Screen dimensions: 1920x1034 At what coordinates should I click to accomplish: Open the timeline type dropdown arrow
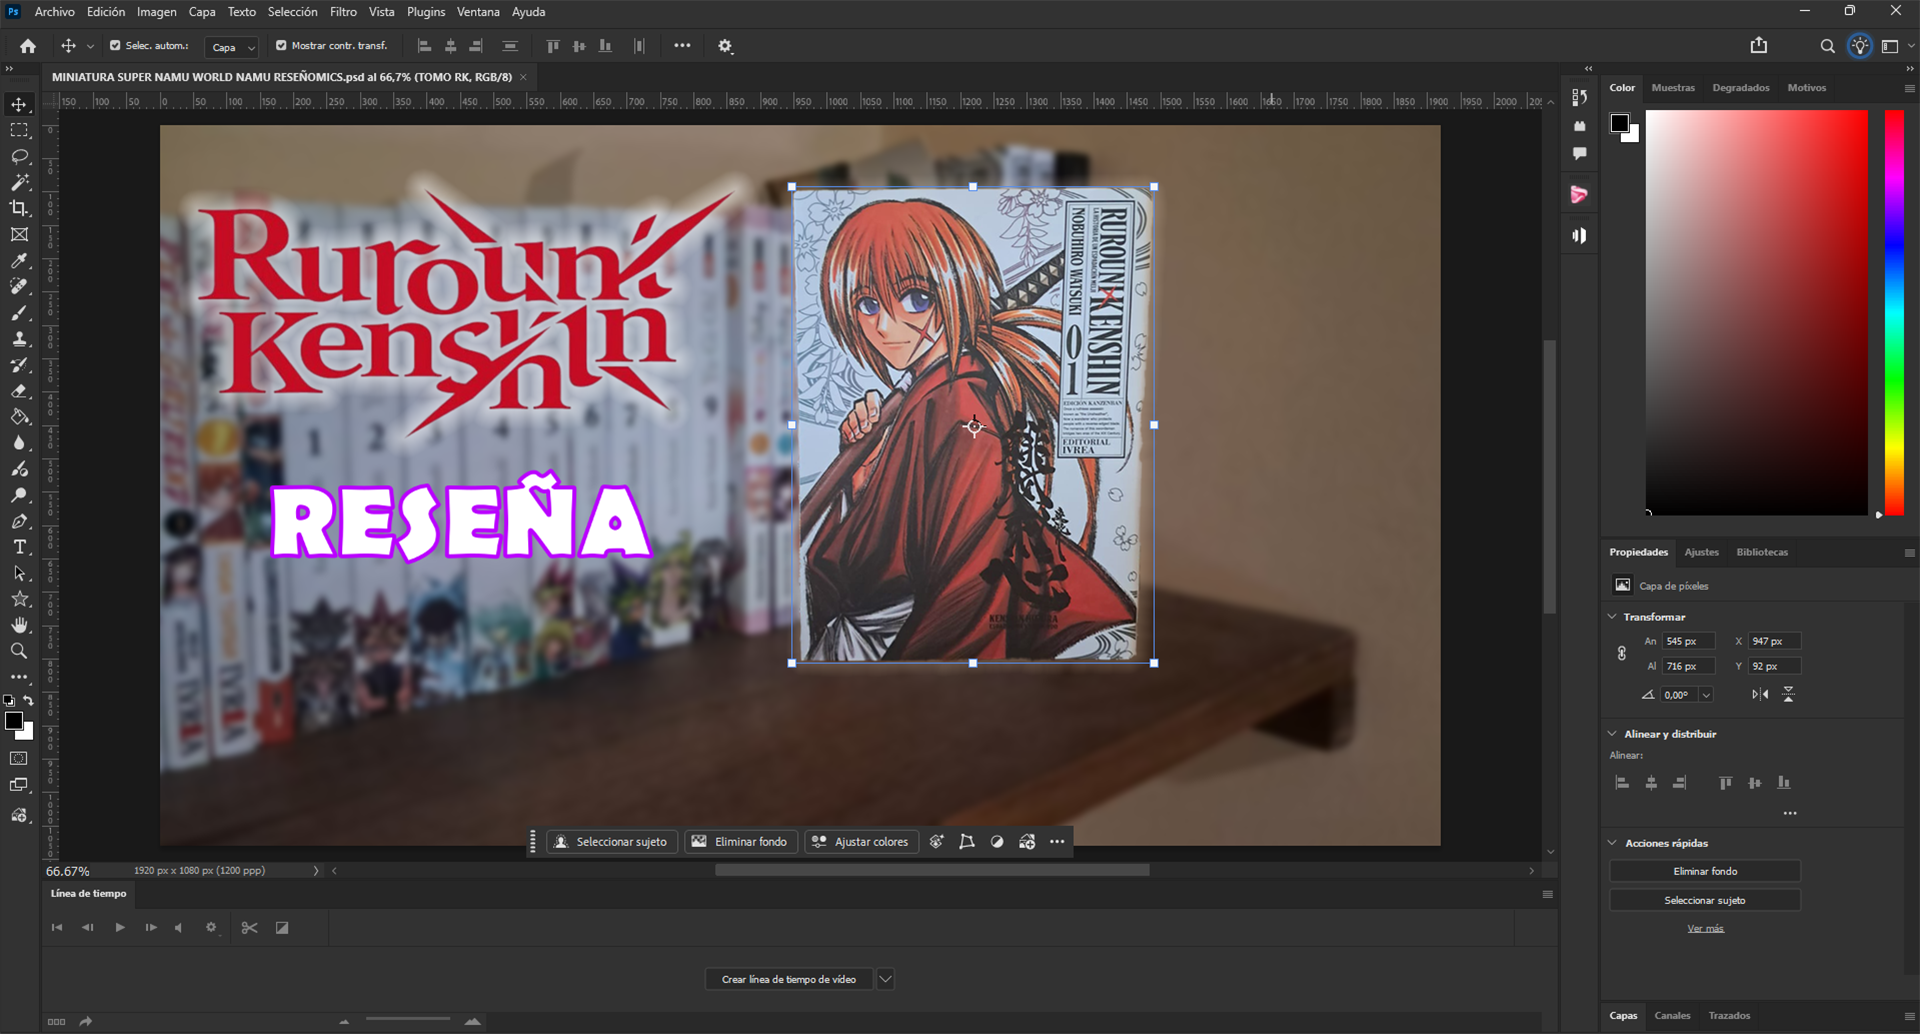885,979
